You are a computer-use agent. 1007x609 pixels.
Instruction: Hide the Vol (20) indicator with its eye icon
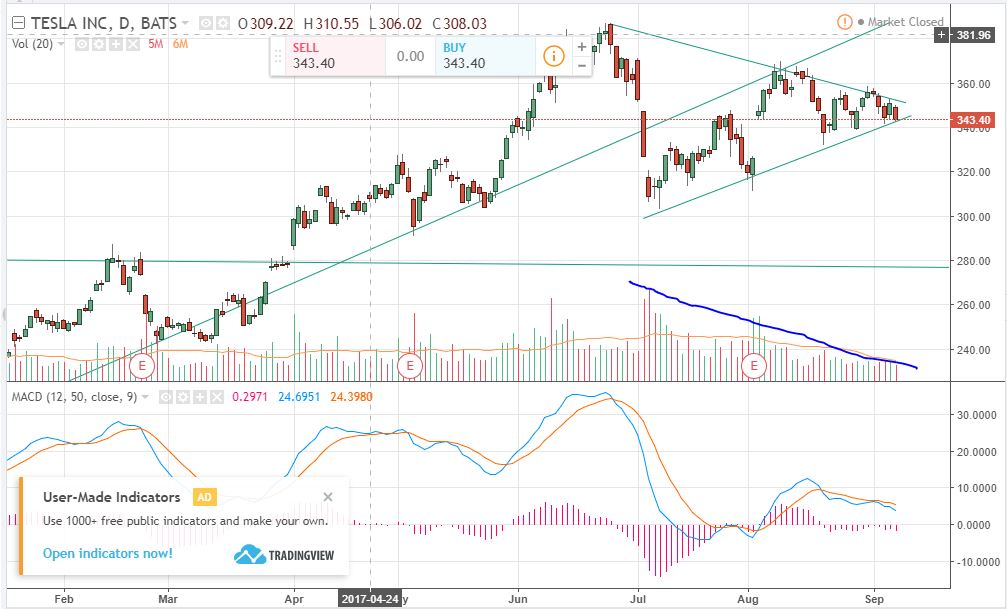[82, 44]
